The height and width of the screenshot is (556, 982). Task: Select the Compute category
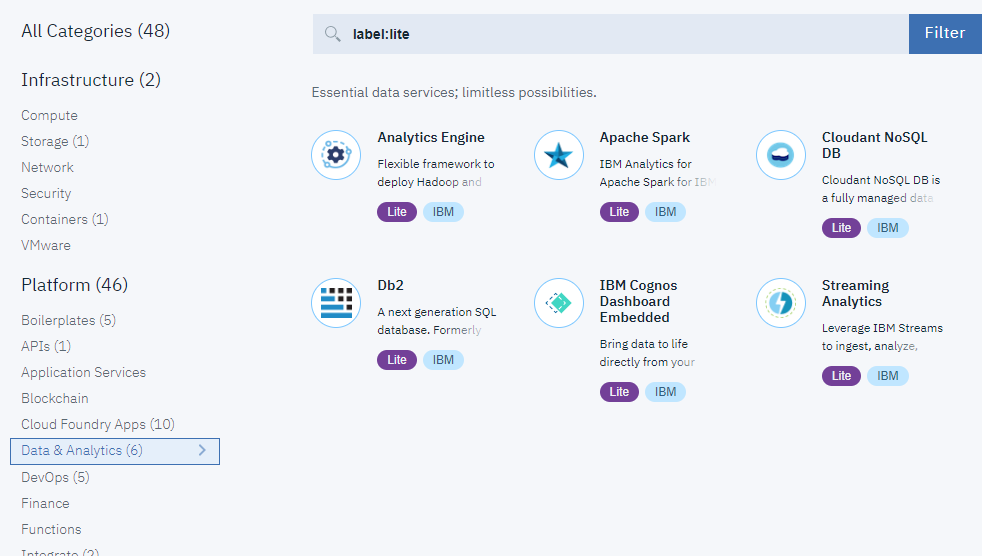49,115
